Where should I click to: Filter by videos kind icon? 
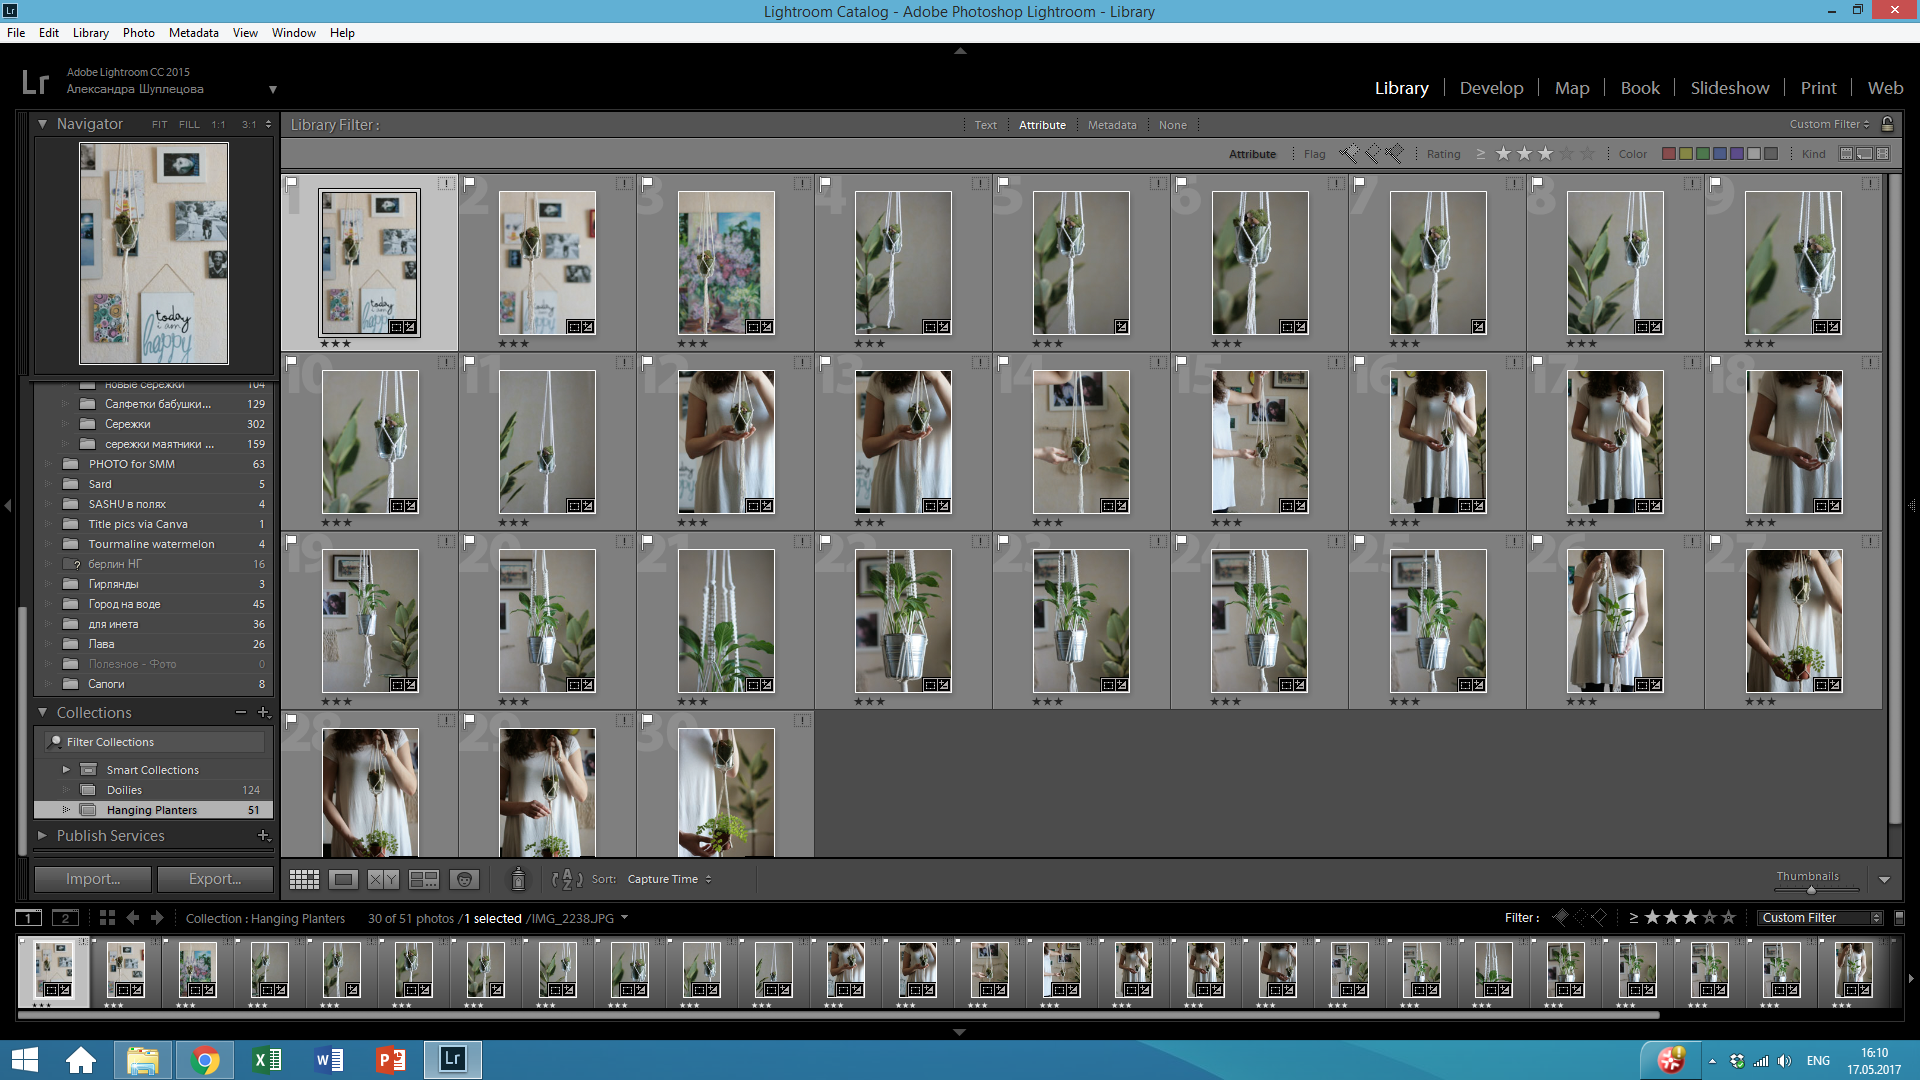point(1883,154)
